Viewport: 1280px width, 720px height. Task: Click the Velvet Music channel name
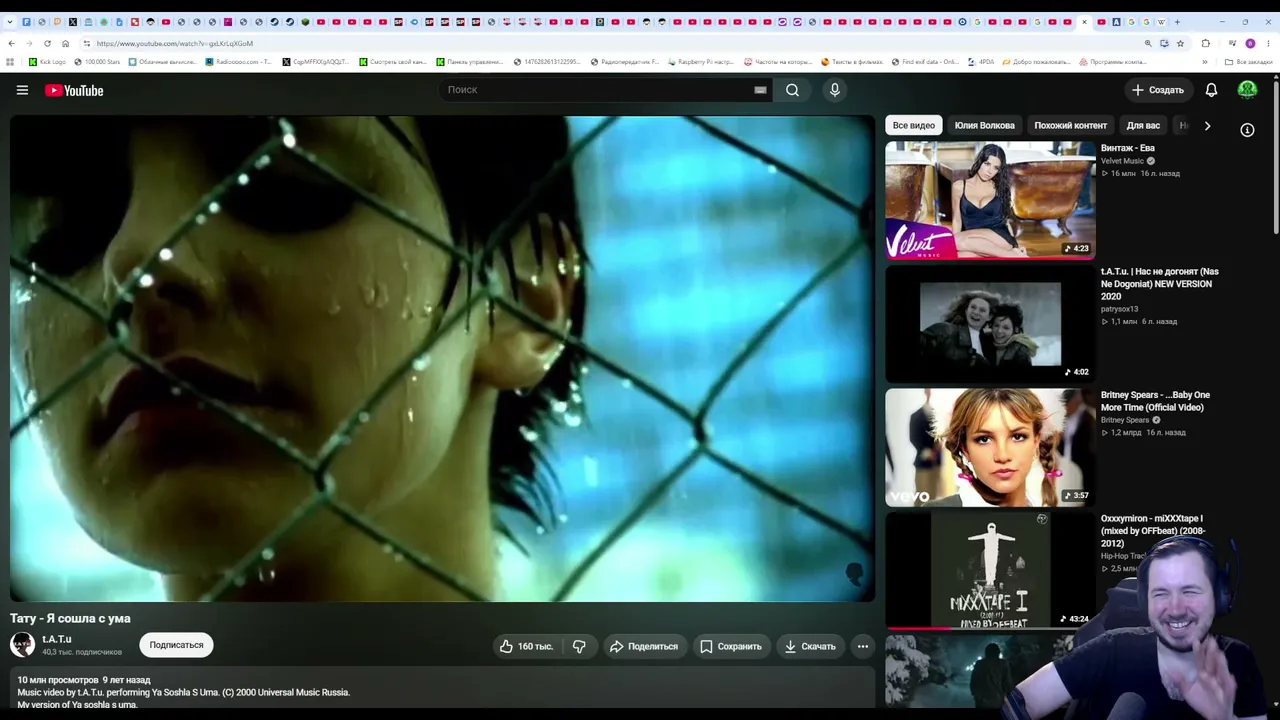[x=1122, y=161]
